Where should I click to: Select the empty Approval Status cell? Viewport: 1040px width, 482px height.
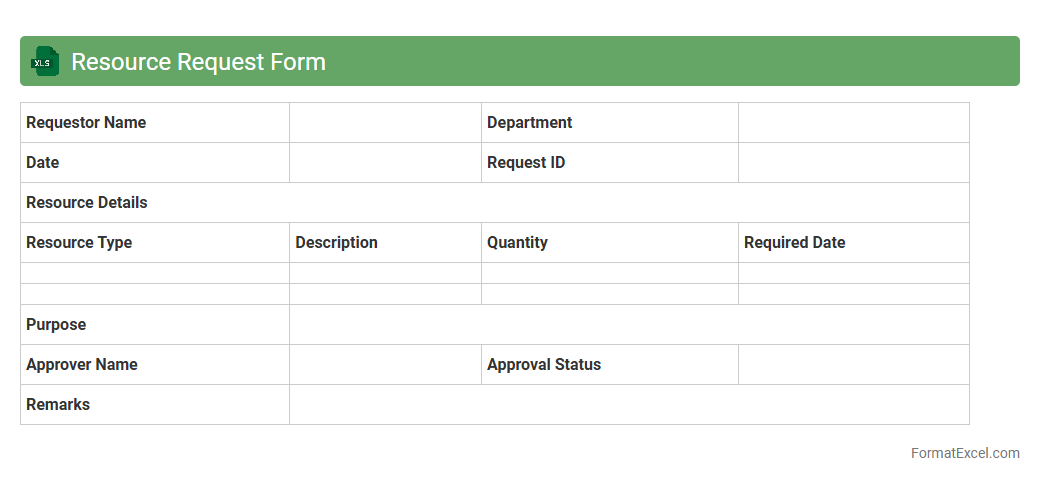tap(853, 365)
